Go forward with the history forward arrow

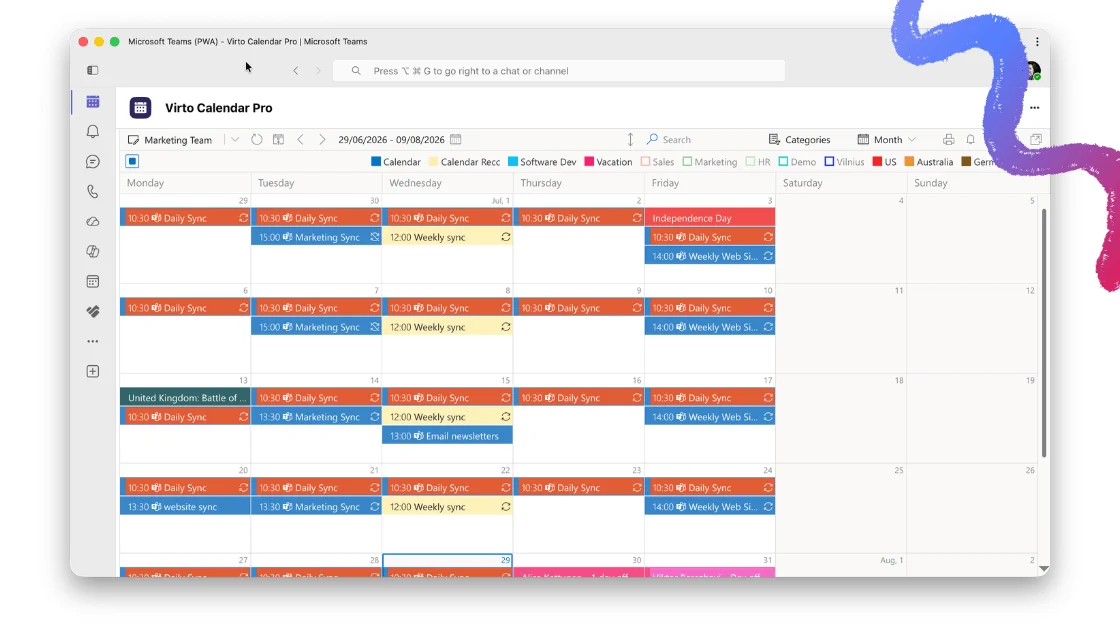(319, 71)
